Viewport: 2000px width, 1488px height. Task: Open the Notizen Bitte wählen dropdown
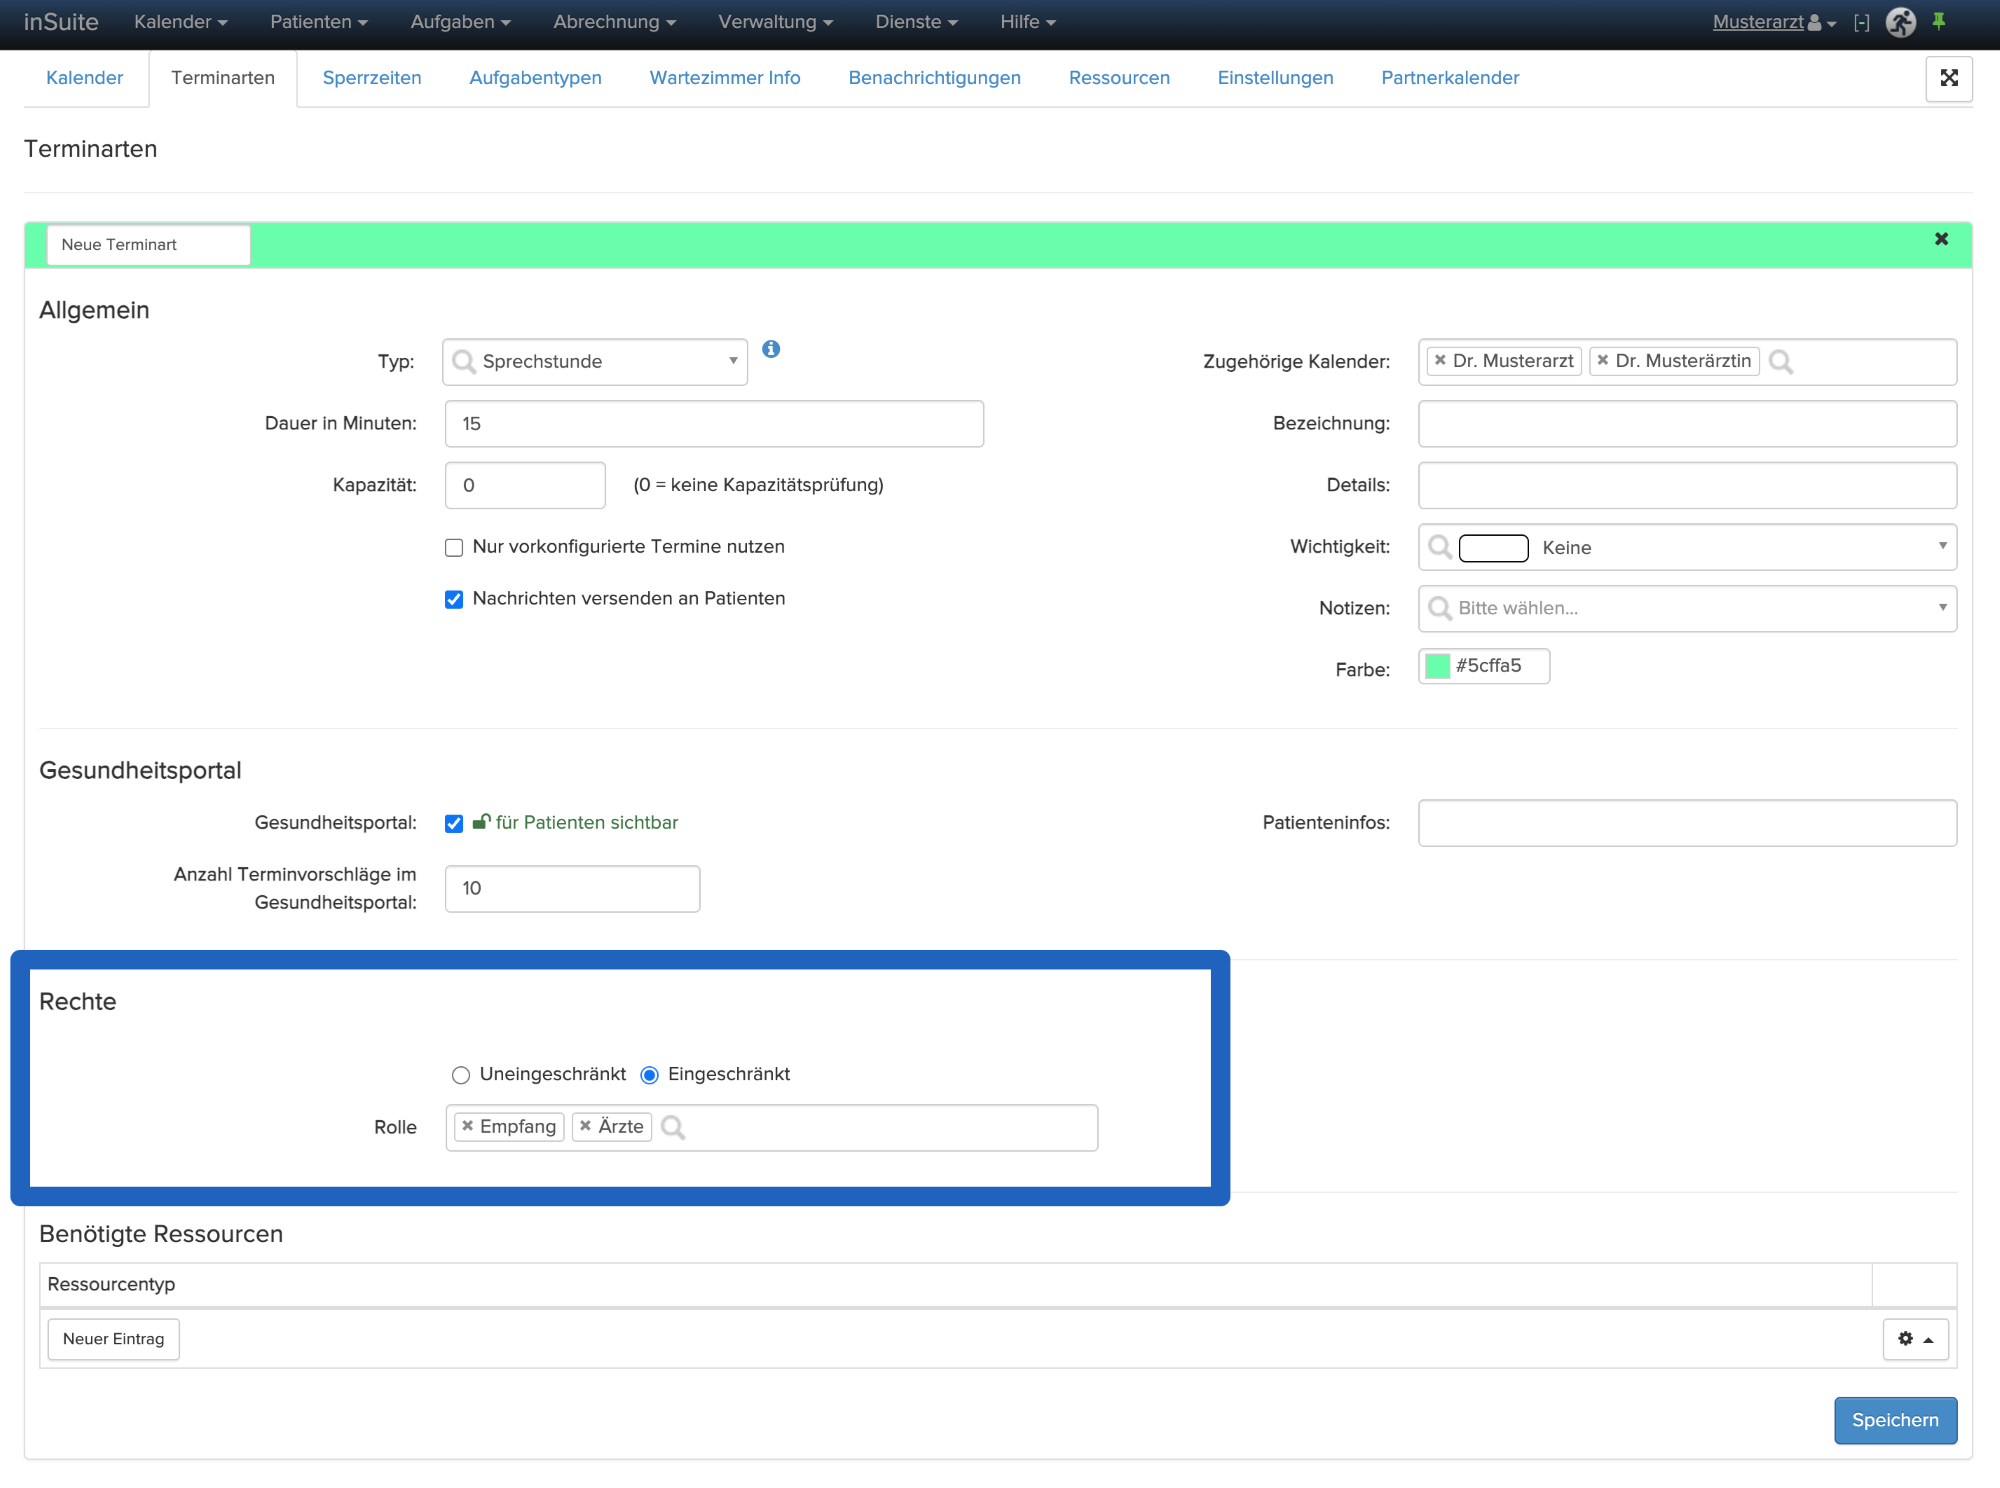(1687, 609)
